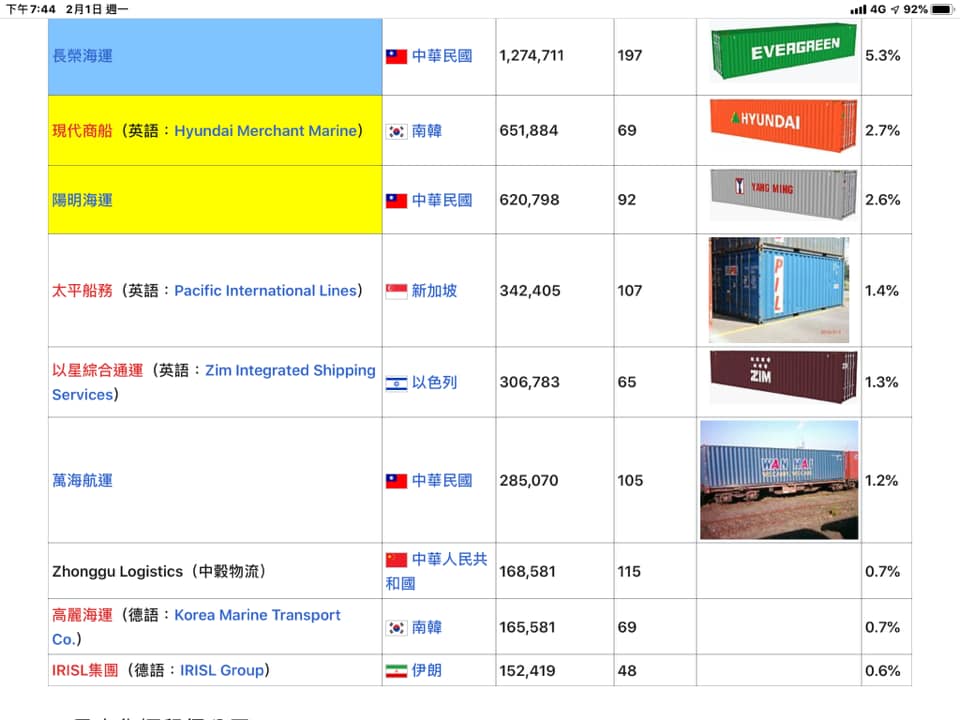Select the 1,274,711 capacity value

click(531, 56)
